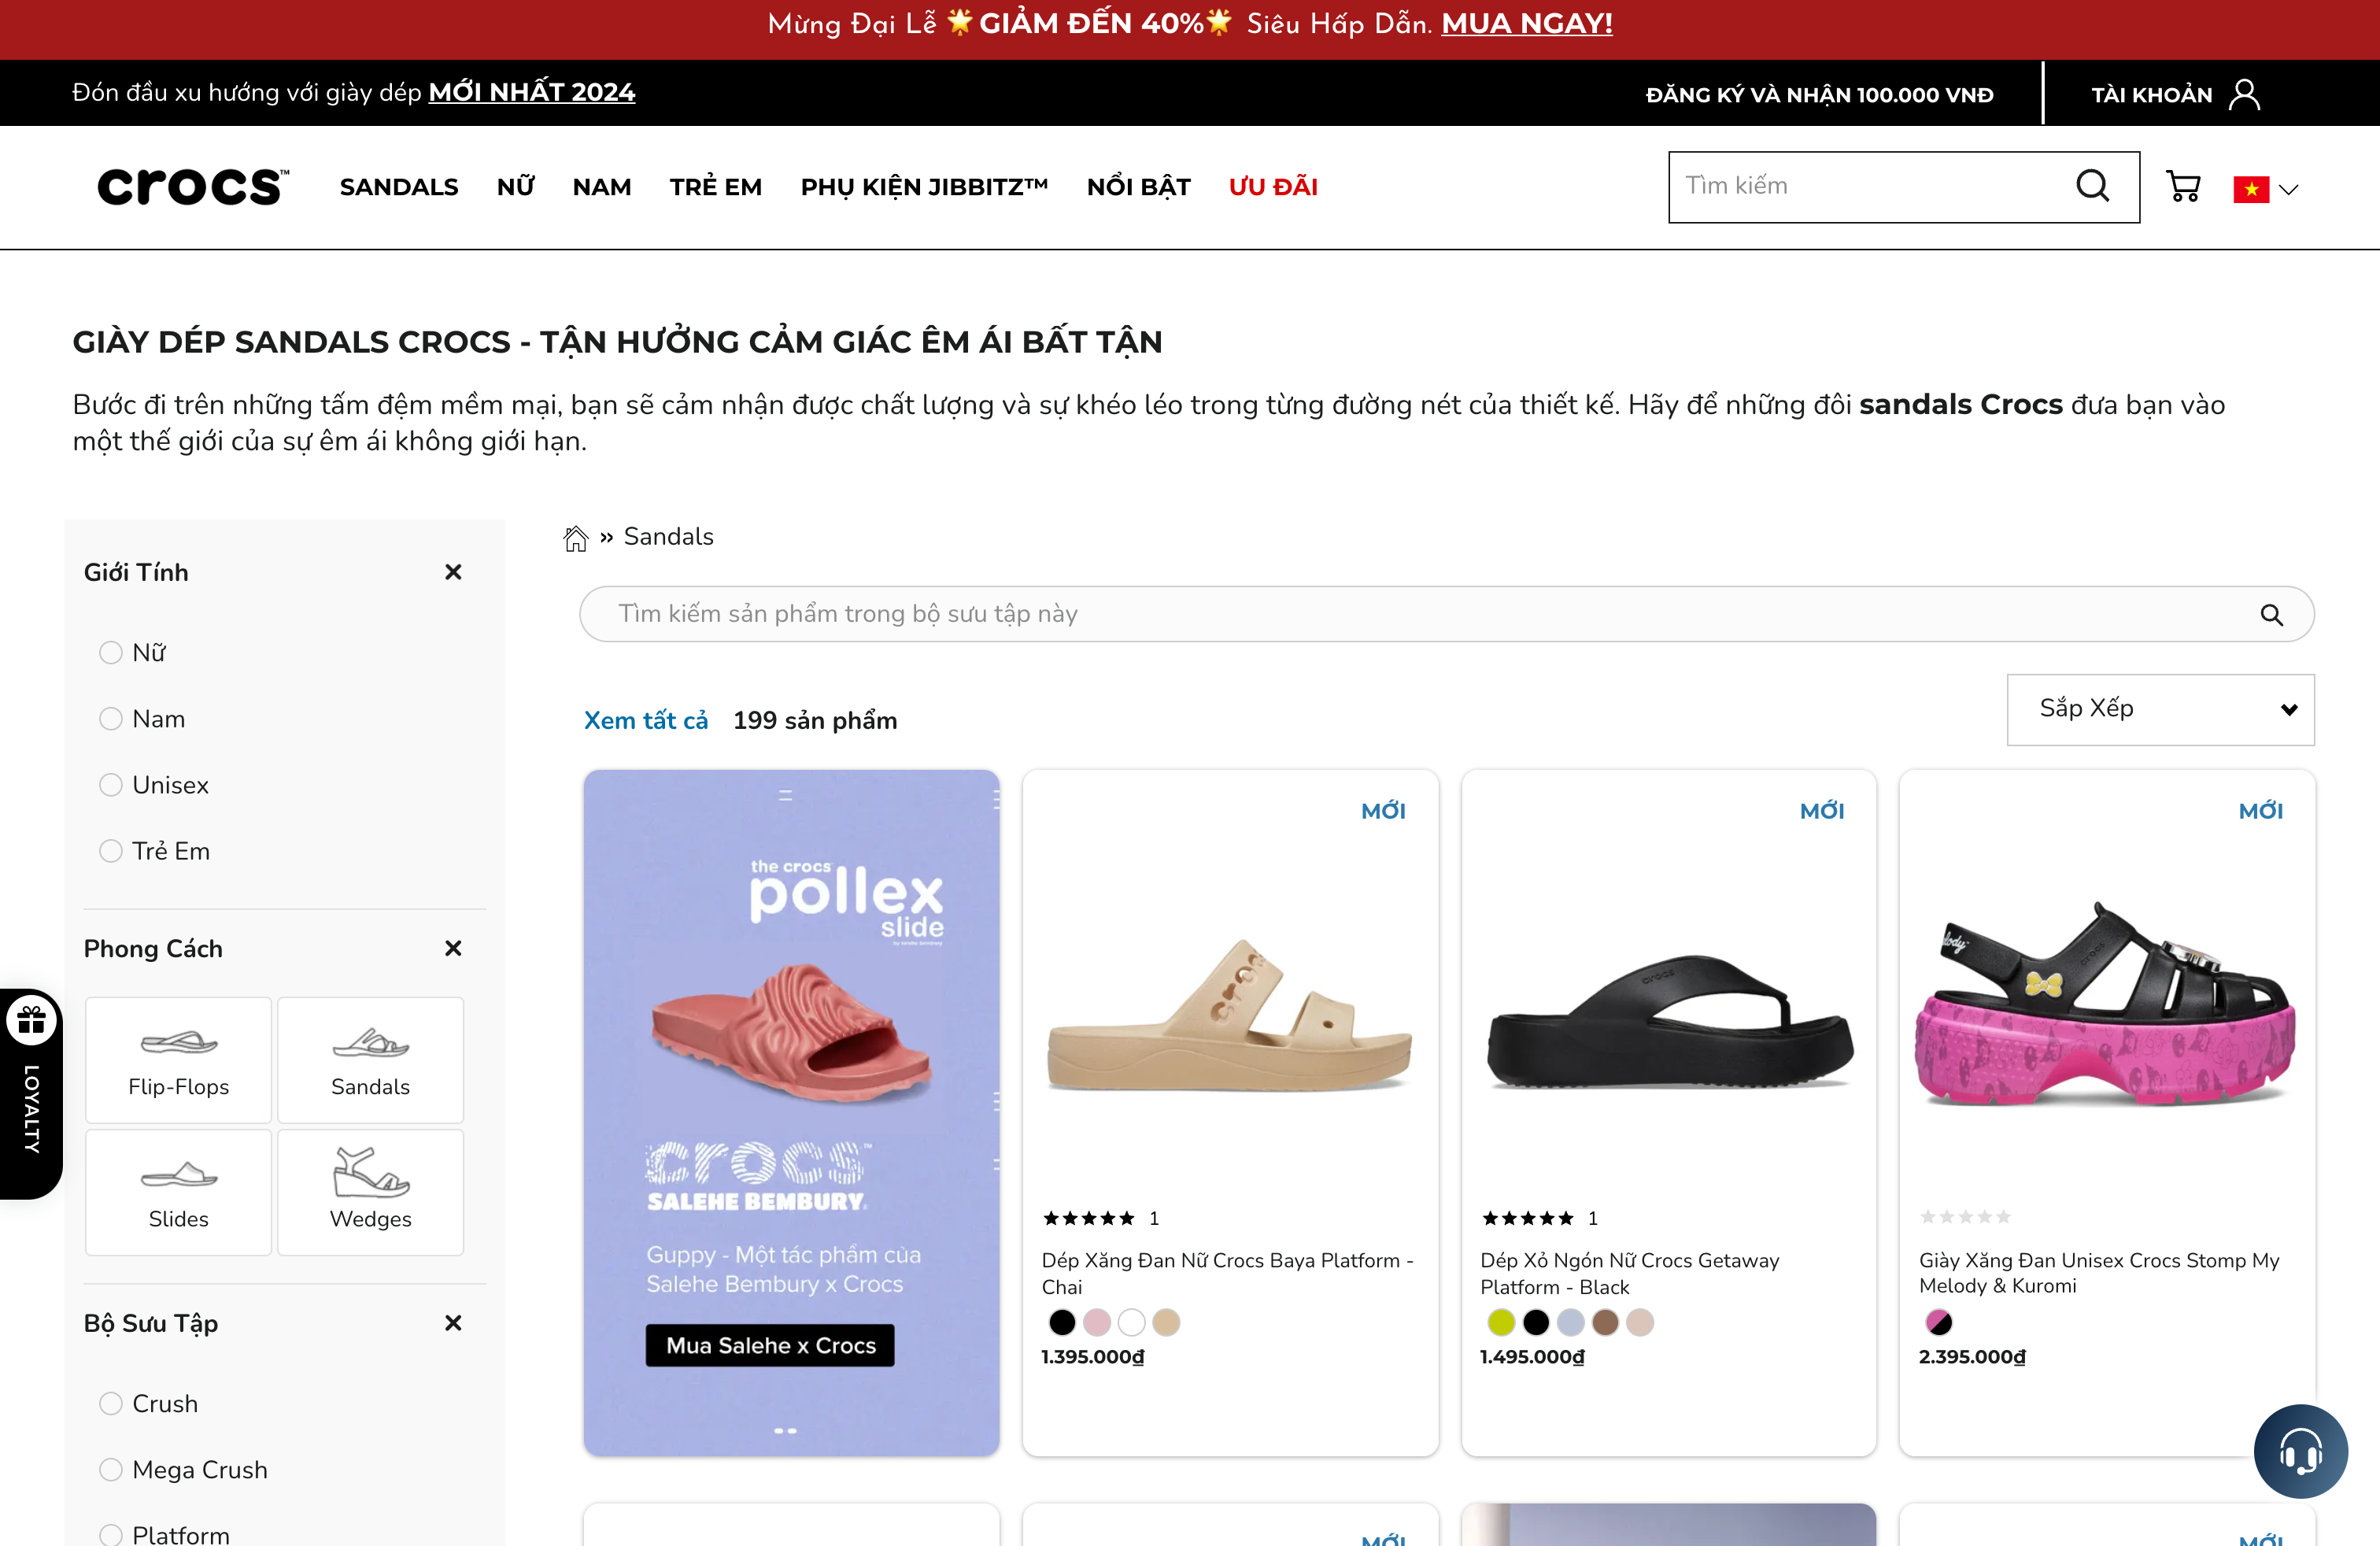Click the Xem tất cả link

[646, 720]
